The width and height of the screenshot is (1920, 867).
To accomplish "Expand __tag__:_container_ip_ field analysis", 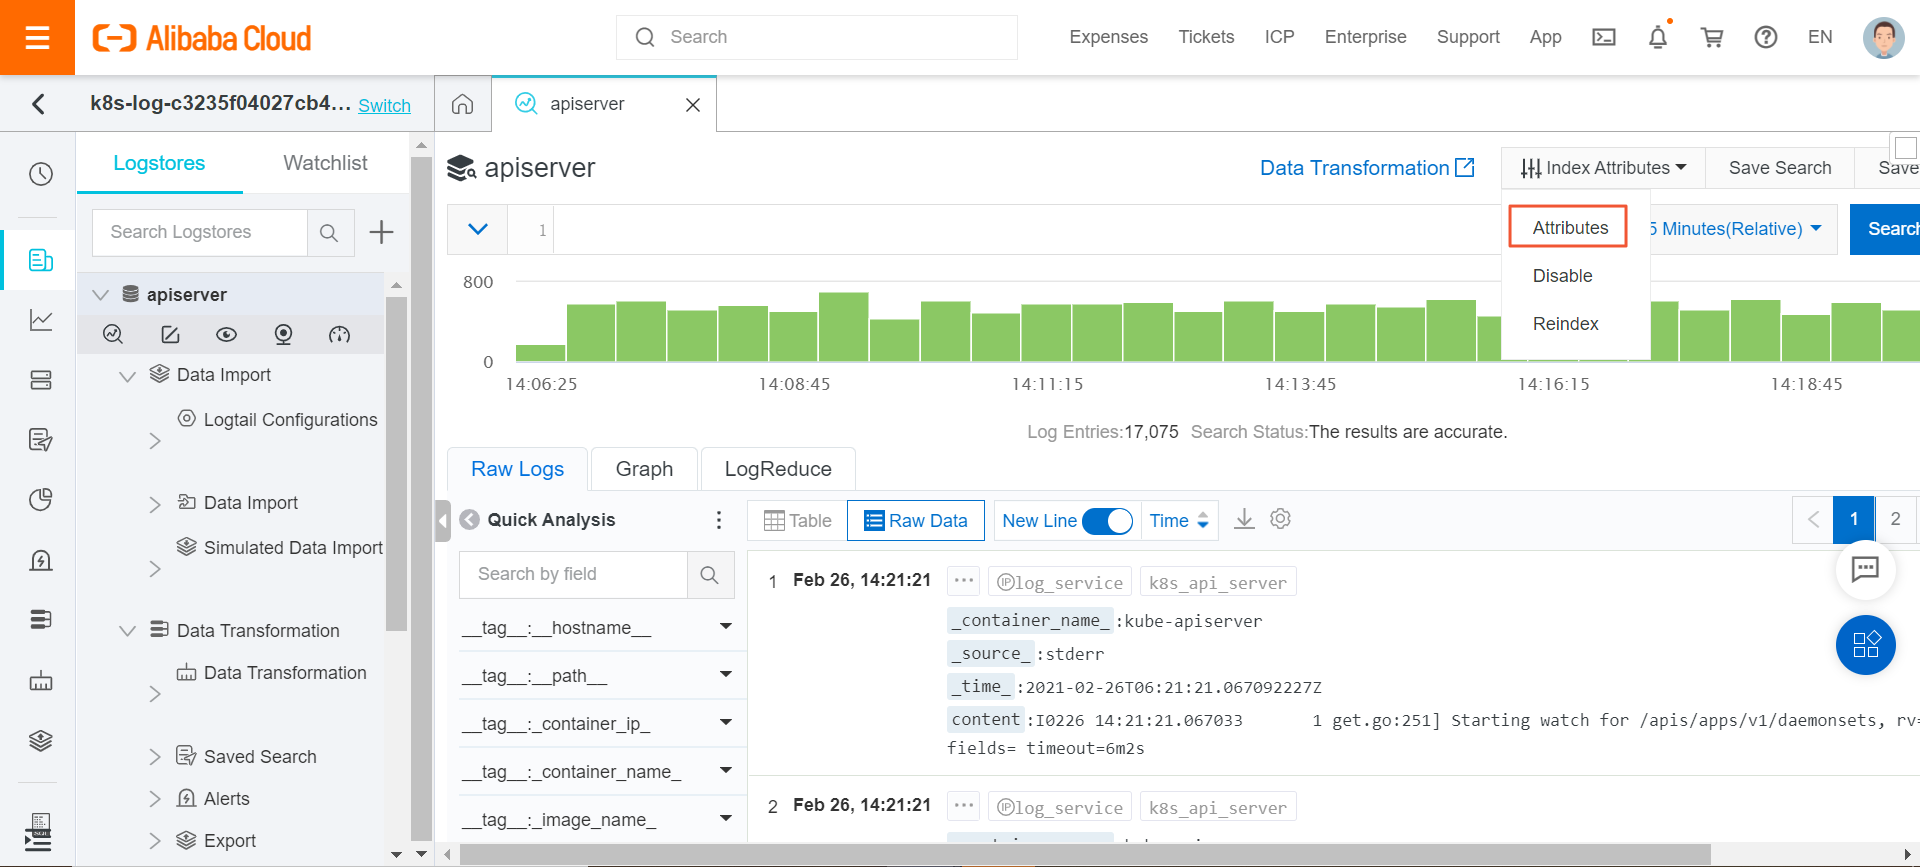I will tap(726, 722).
